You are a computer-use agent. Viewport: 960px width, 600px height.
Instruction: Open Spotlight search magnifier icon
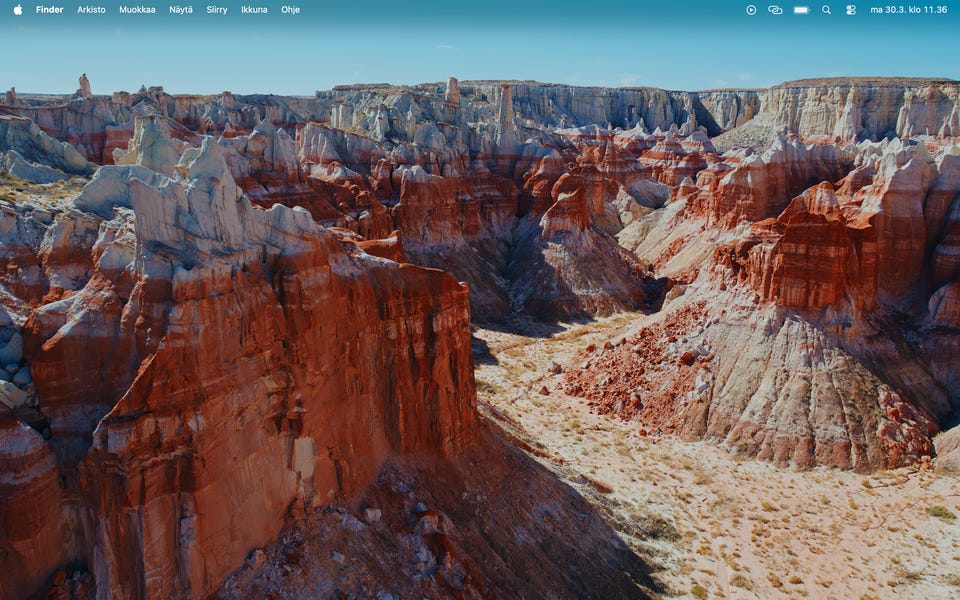pyautogui.click(x=827, y=10)
